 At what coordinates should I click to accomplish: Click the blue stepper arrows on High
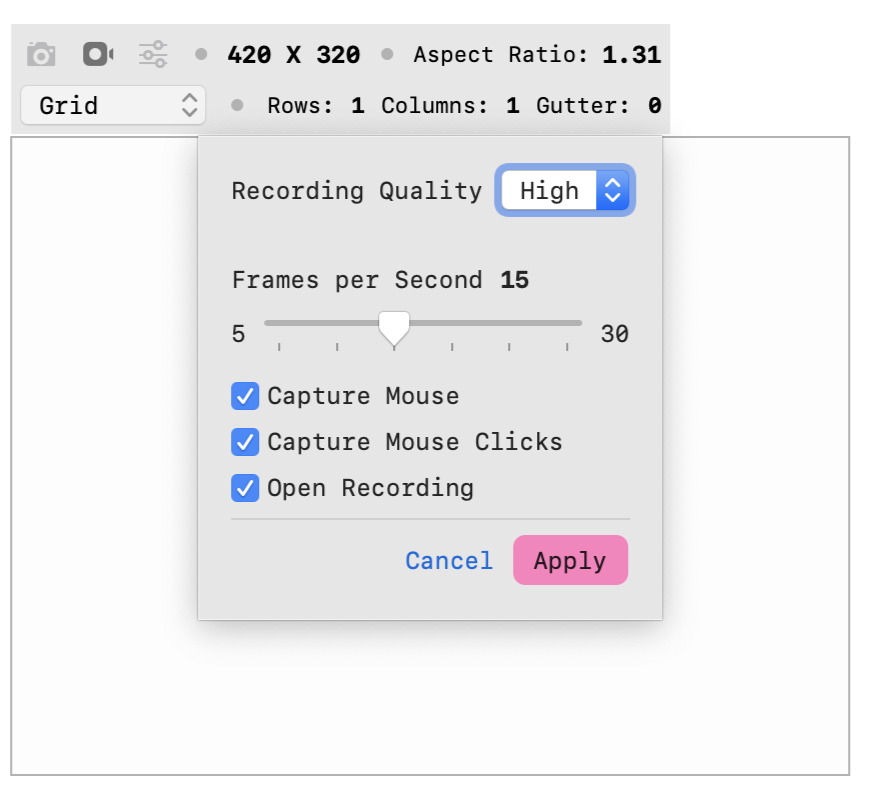tap(612, 190)
